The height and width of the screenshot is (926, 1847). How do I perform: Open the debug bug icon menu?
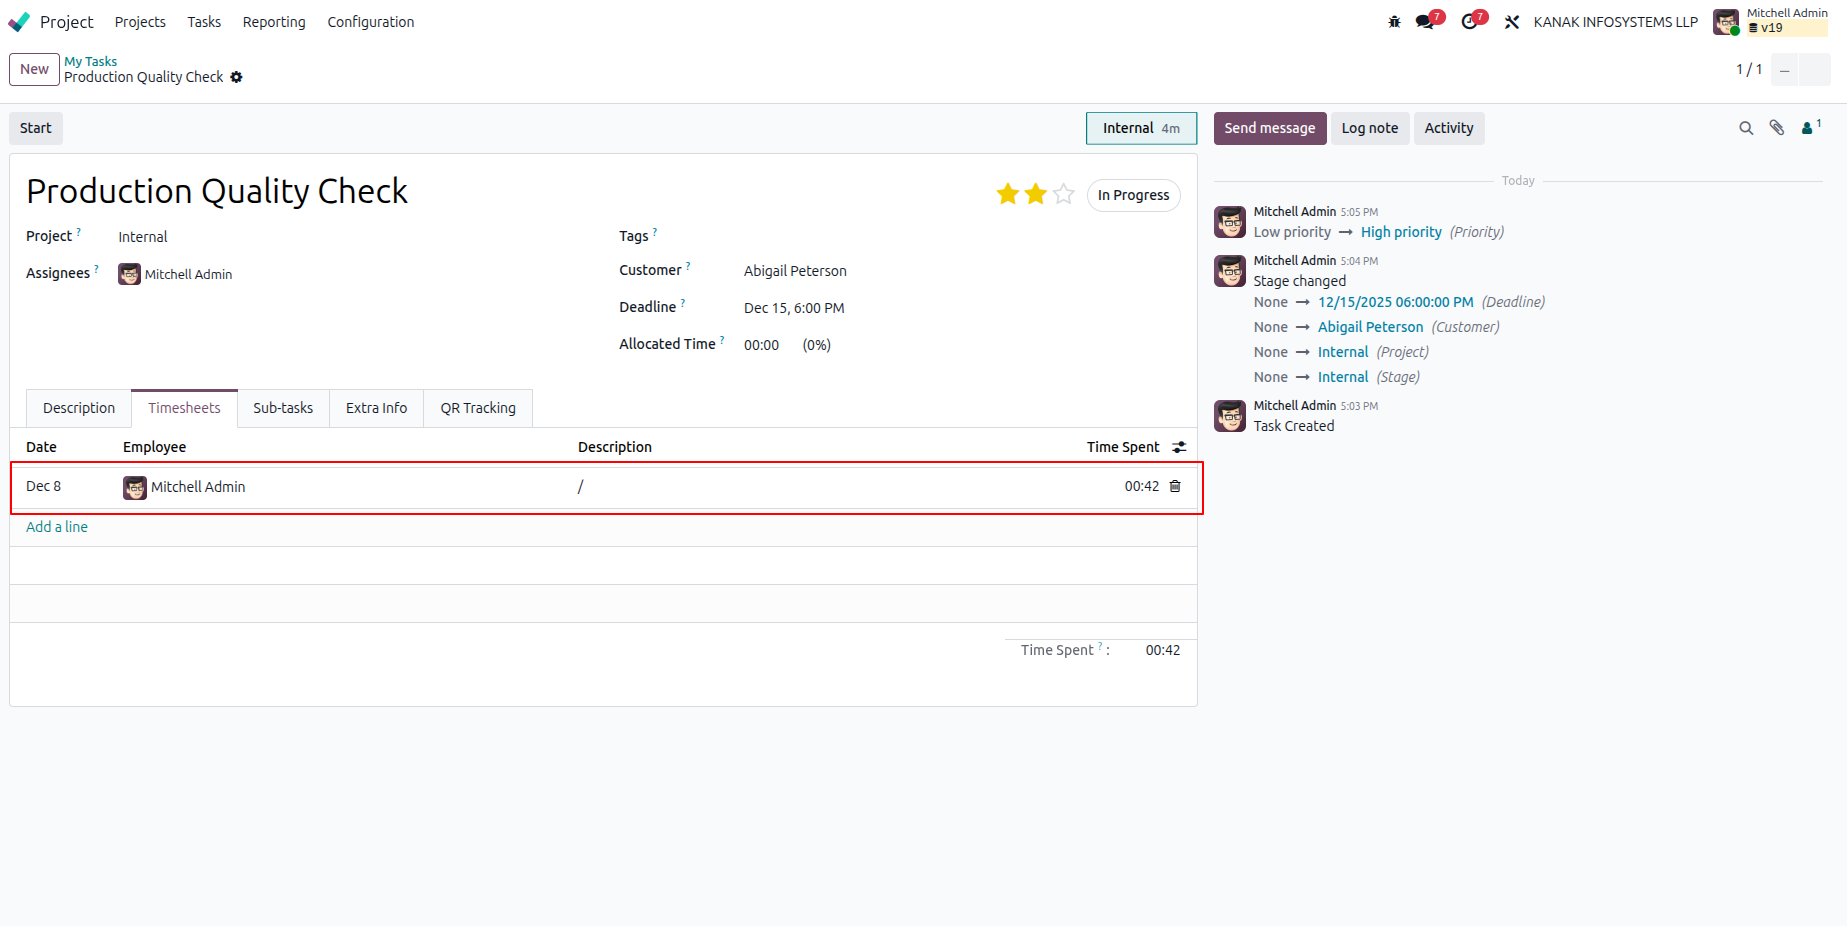click(1394, 22)
